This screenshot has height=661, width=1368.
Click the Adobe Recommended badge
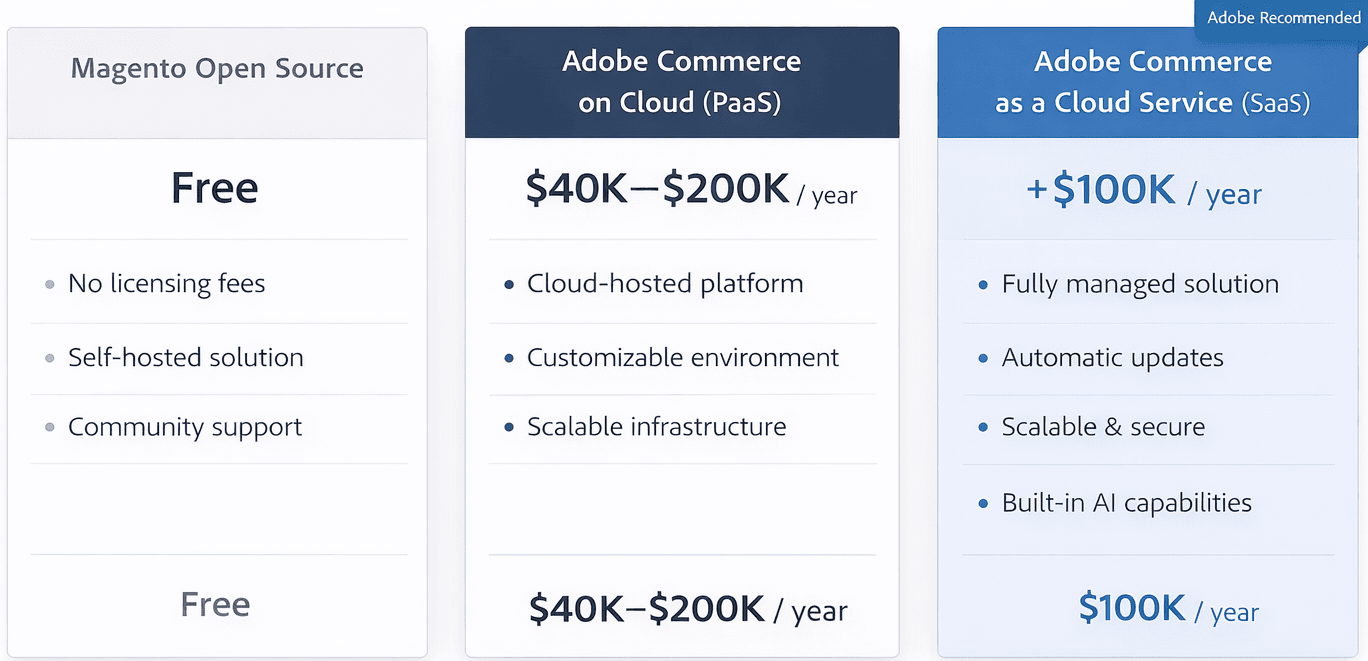pos(1281,17)
